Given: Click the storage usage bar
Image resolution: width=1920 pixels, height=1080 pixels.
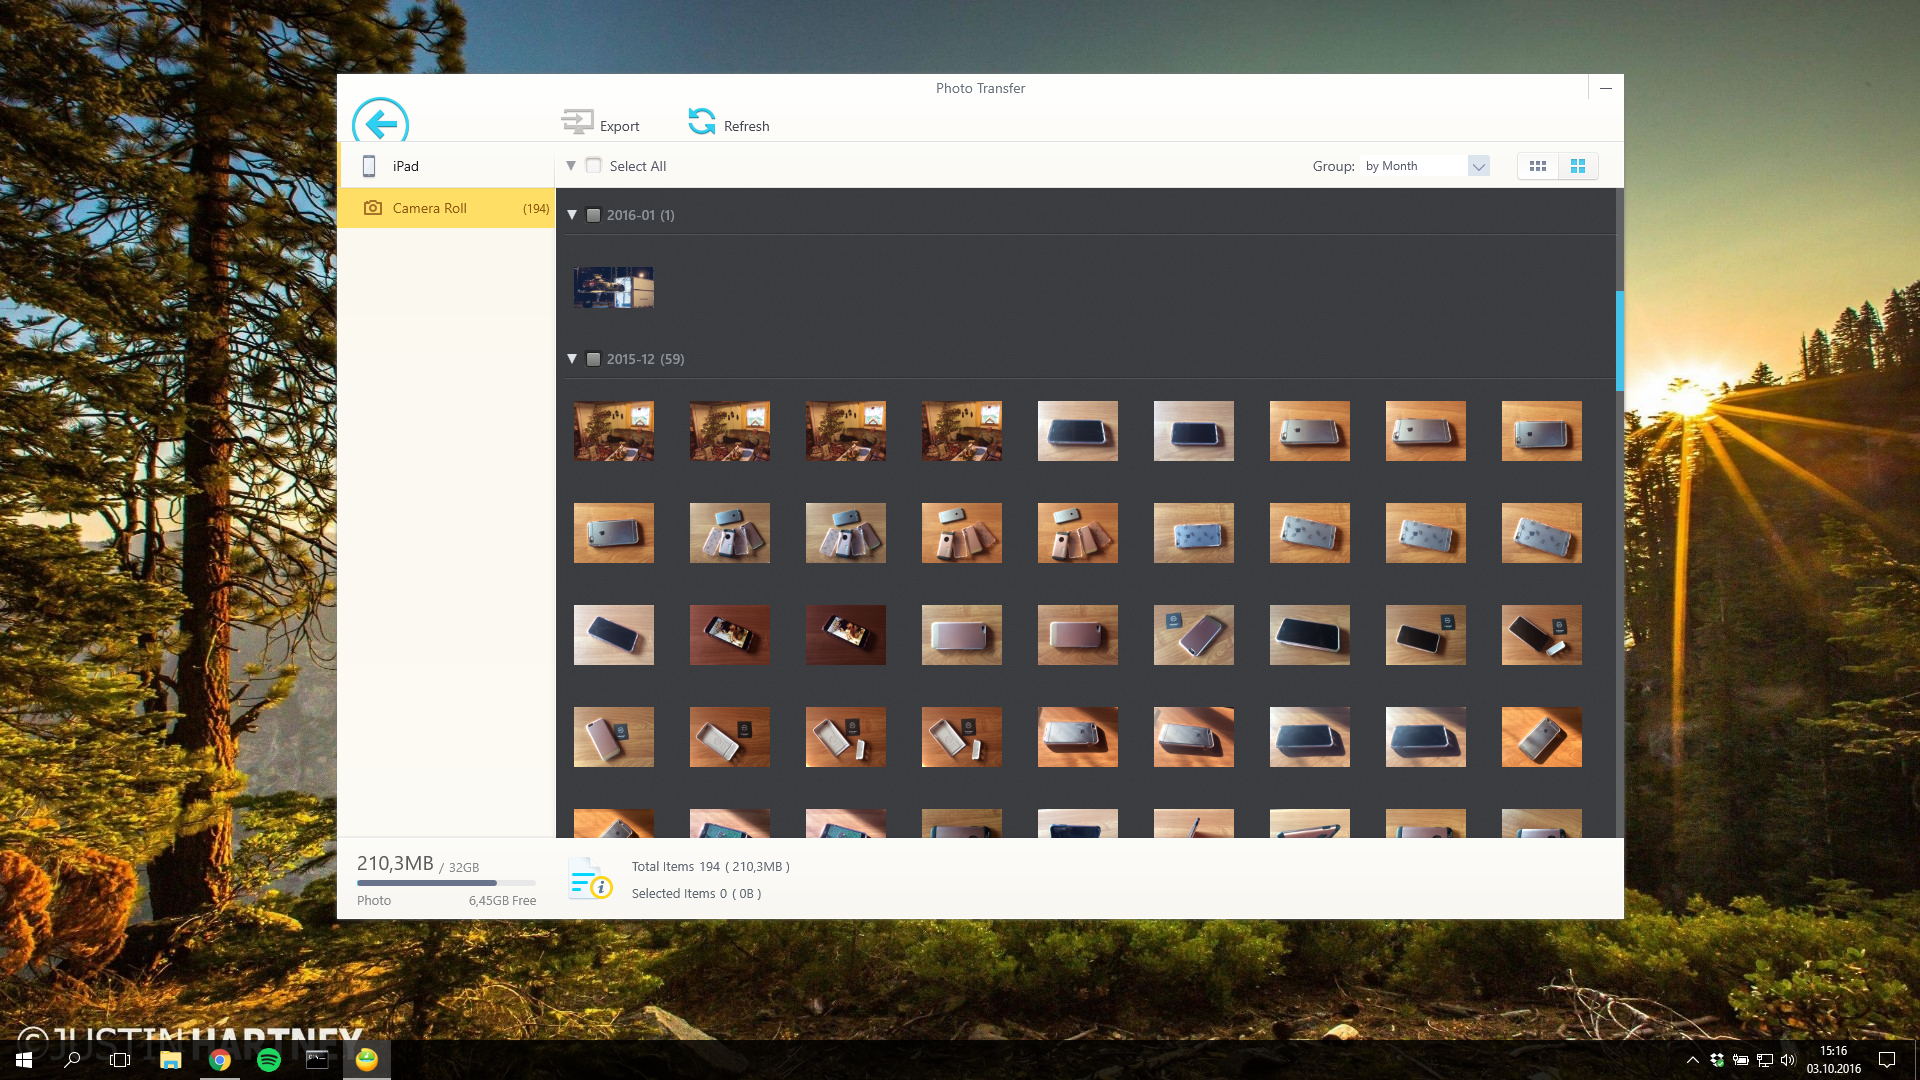Looking at the screenshot, I should tap(446, 883).
